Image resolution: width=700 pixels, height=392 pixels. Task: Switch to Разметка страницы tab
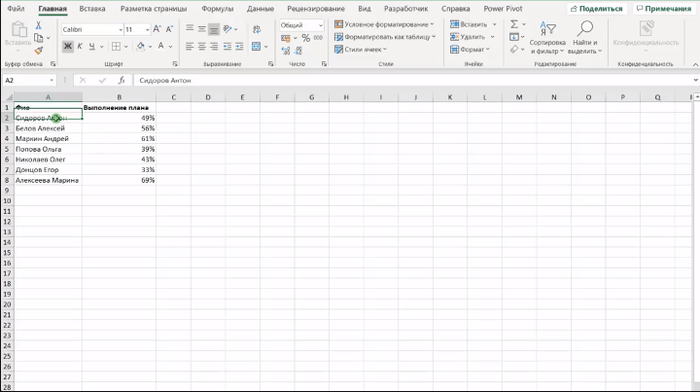154,8
